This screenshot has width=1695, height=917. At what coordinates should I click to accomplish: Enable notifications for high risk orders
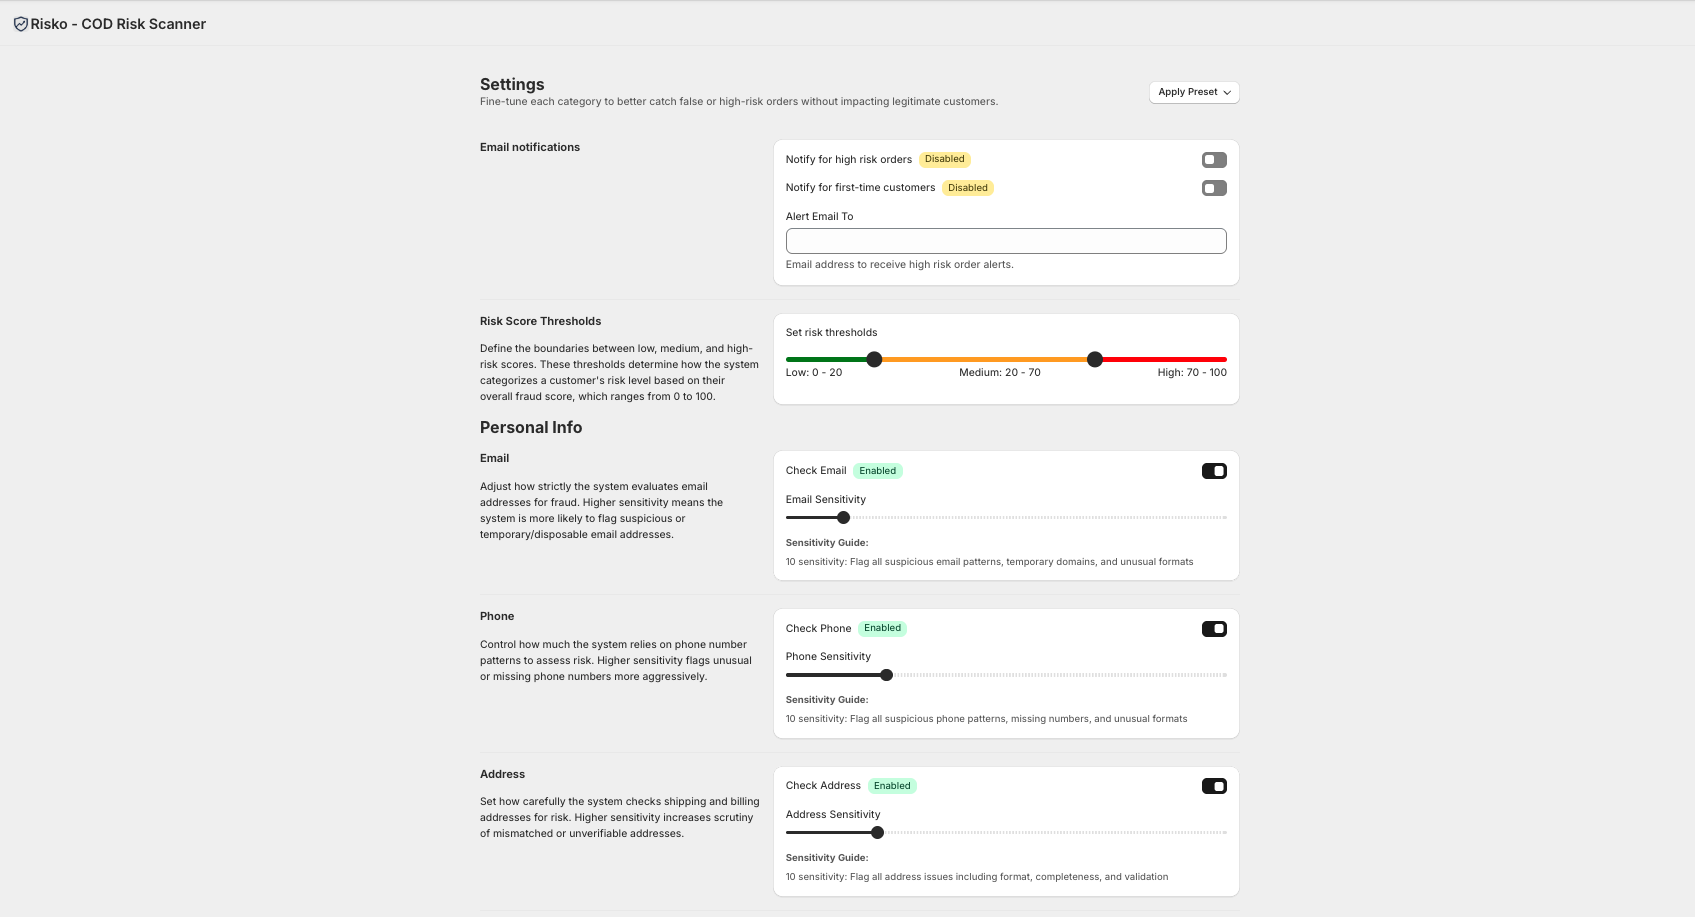(1214, 160)
